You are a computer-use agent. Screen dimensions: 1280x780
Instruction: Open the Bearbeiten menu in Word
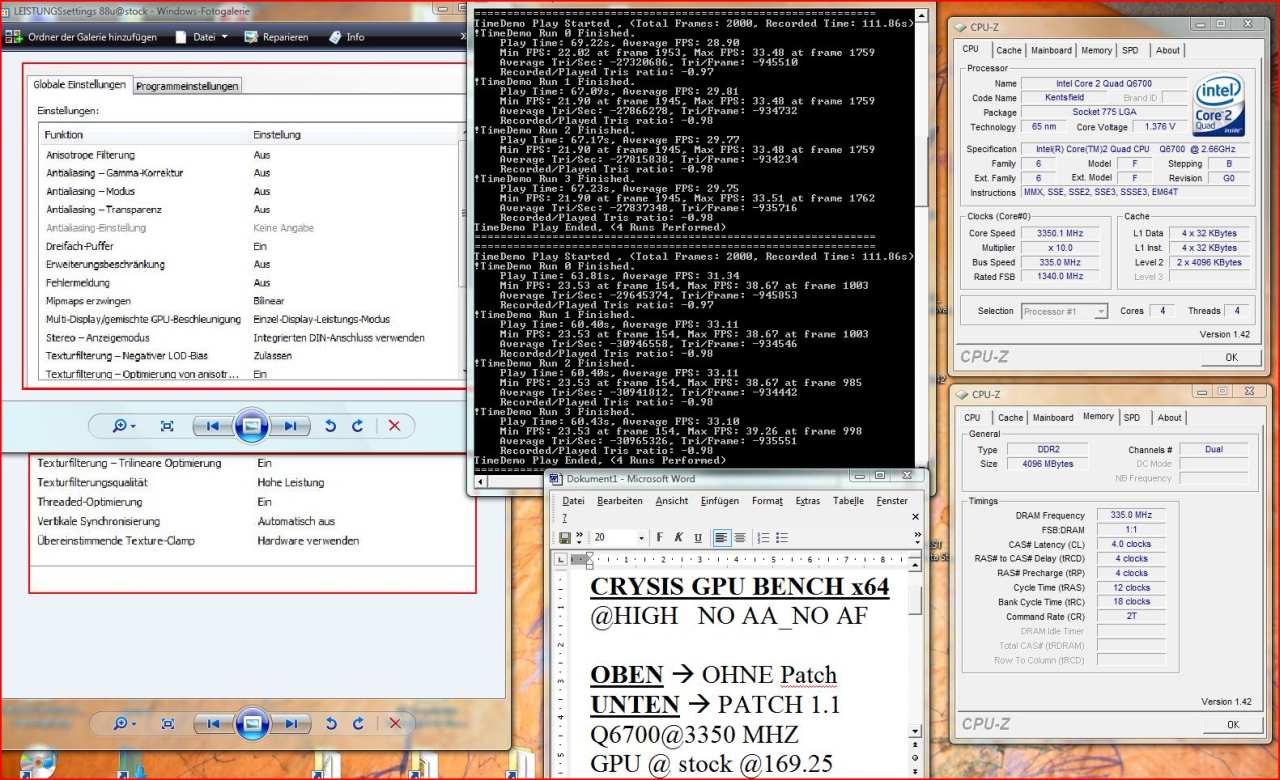click(x=620, y=501)
